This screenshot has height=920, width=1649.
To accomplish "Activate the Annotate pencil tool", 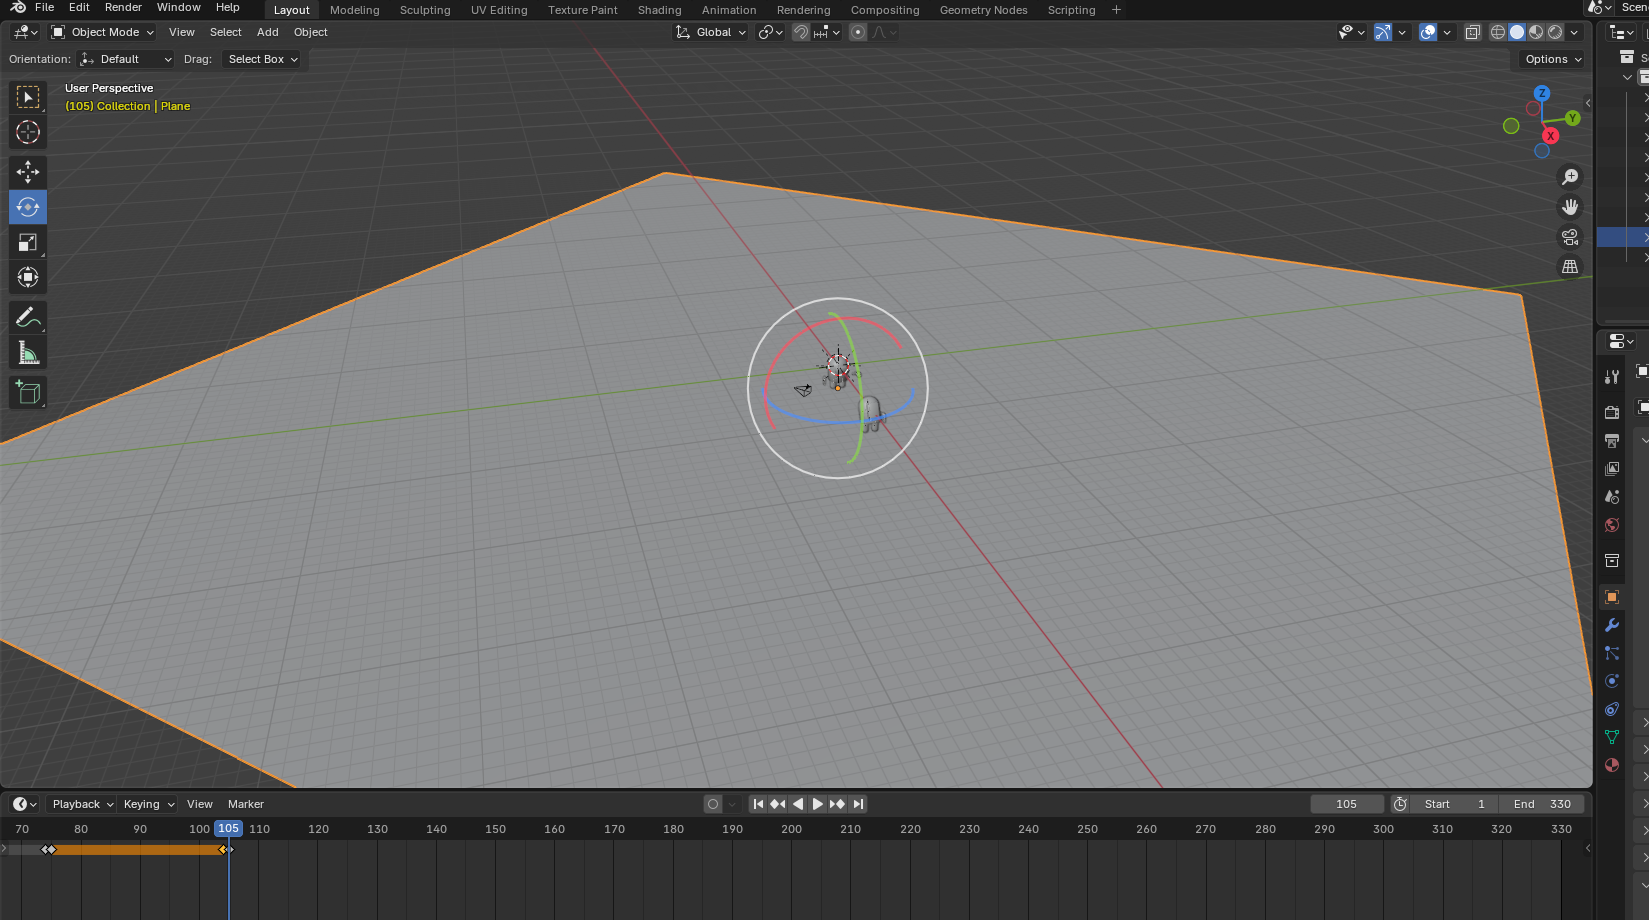I will [28, 318].
